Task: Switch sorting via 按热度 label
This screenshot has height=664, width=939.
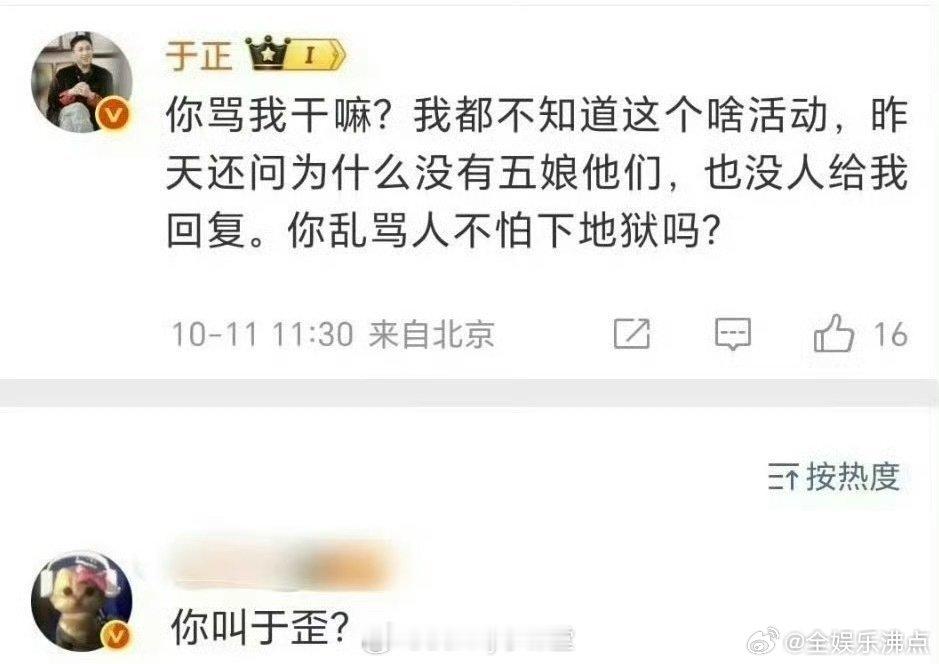Action: click(x=853, y=477)
